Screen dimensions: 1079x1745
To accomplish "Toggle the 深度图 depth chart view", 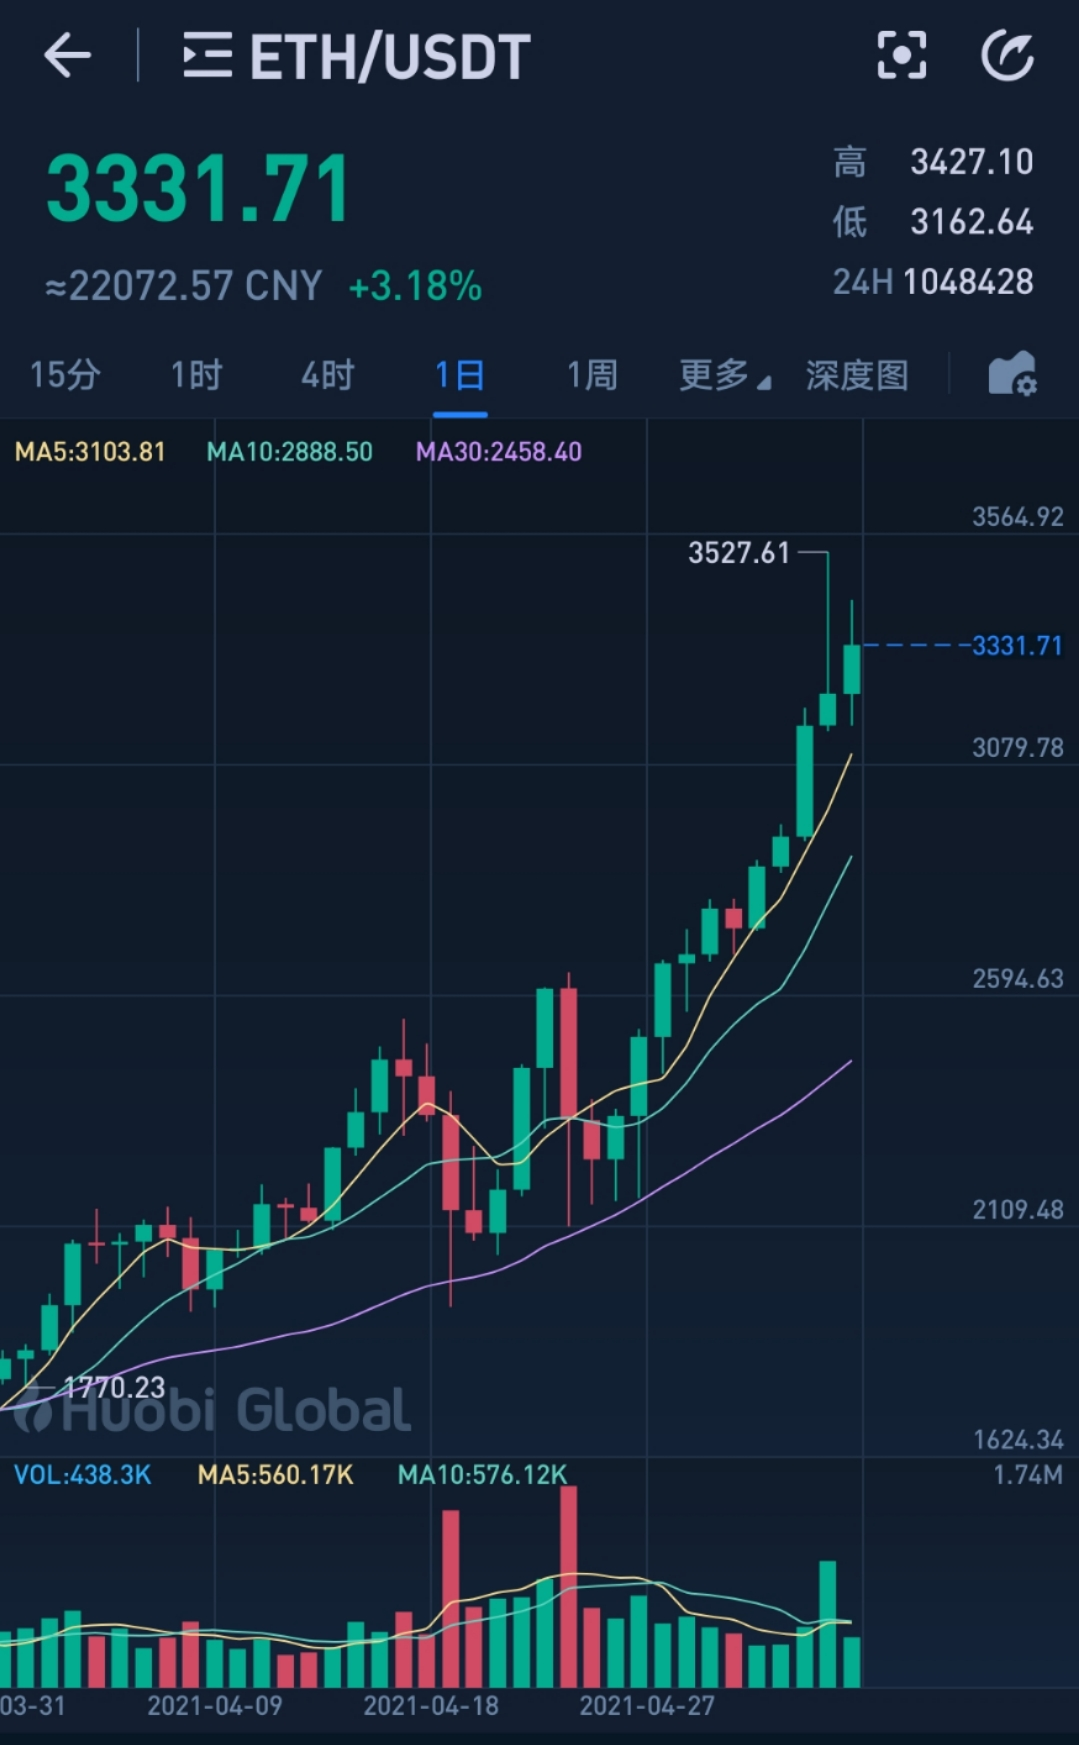I will (856, 374).
